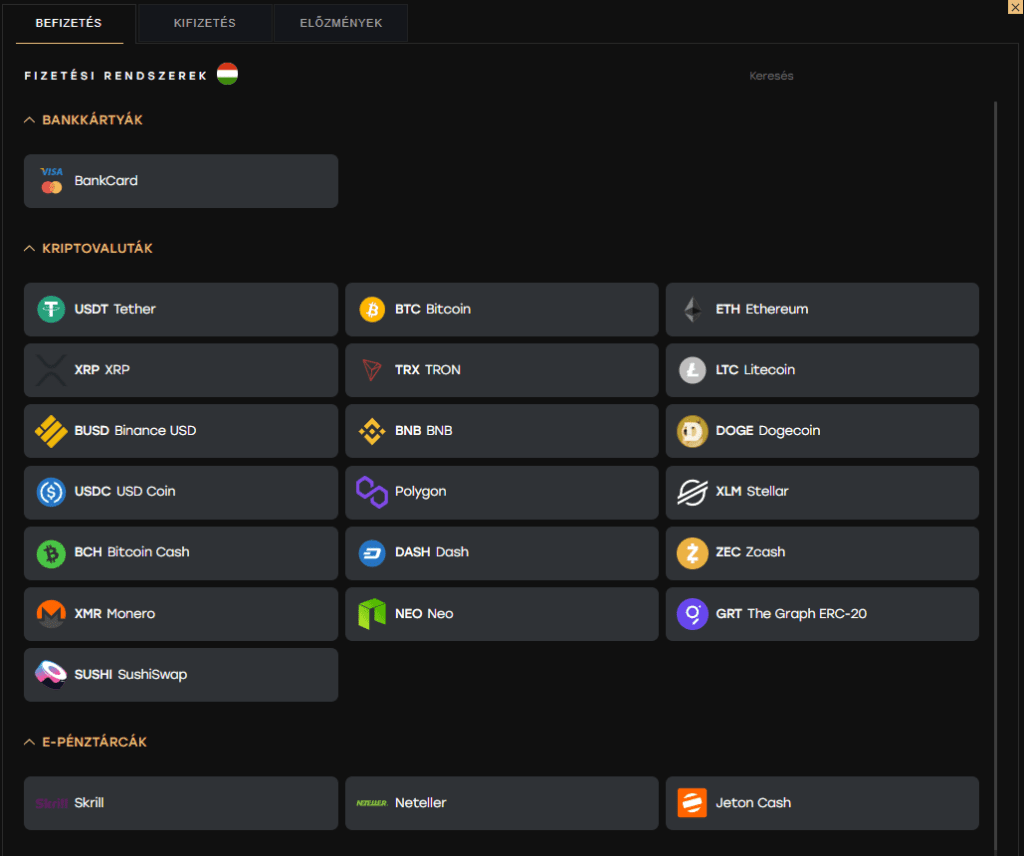Switch to the Befizetés tab
1024x856 pixels.
[69, 24]
